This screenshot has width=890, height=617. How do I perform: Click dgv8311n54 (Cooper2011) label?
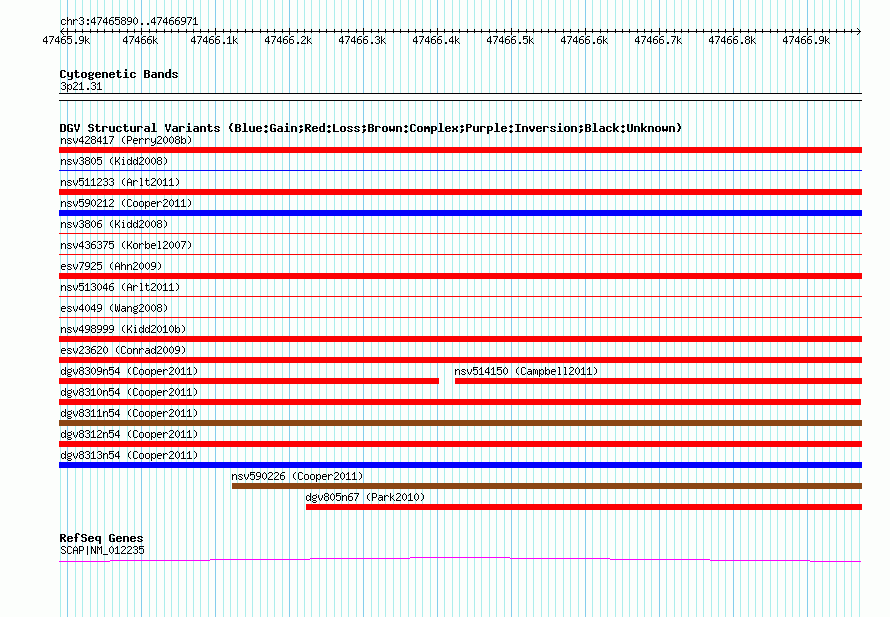pyautogui.click(x=129, y=413)
